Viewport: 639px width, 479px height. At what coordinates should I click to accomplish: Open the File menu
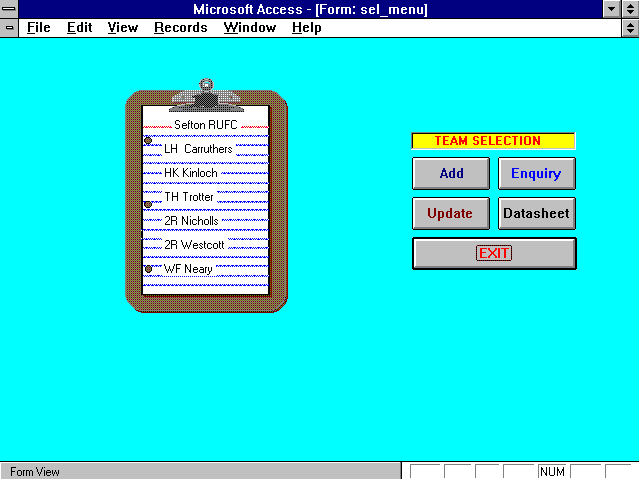tap(38, 28)
